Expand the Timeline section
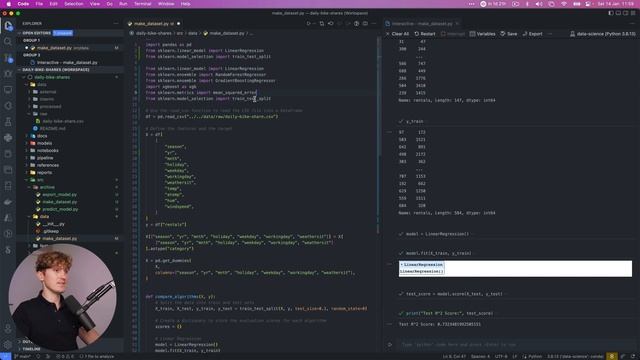Viewport: 640px width, 360px height. pos(31,349)
